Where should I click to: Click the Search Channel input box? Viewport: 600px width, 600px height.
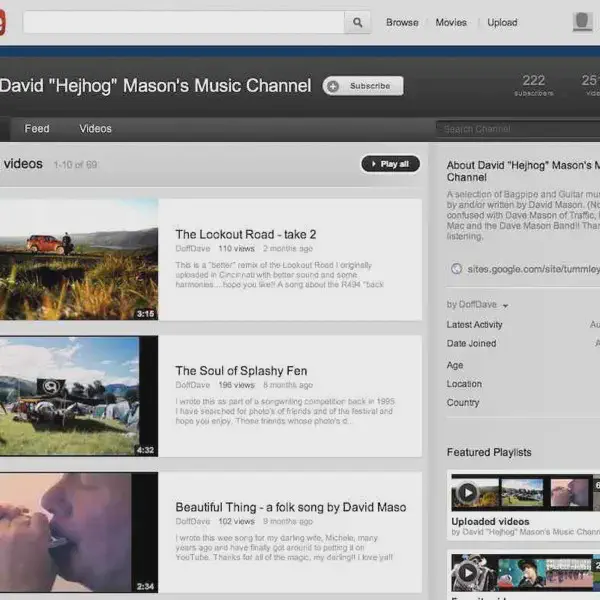[x=517, y=129]
